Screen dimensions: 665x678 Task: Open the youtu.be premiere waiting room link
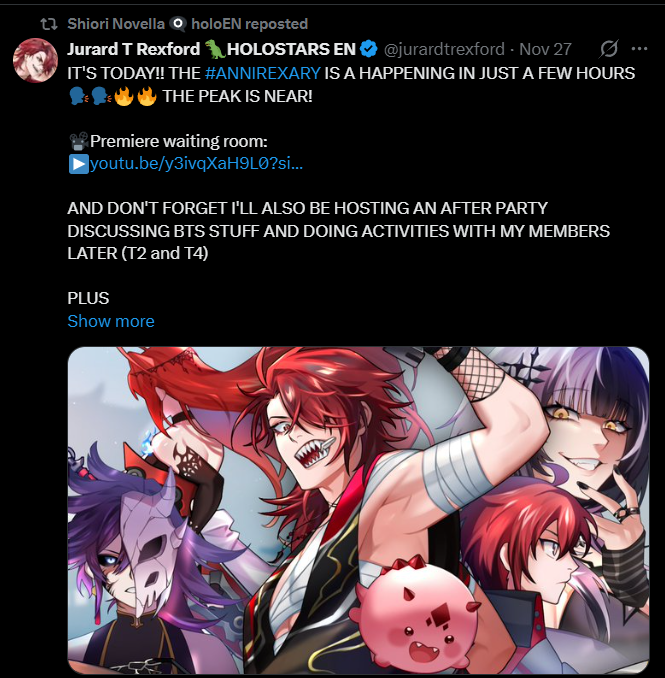(x=196, y=164)
